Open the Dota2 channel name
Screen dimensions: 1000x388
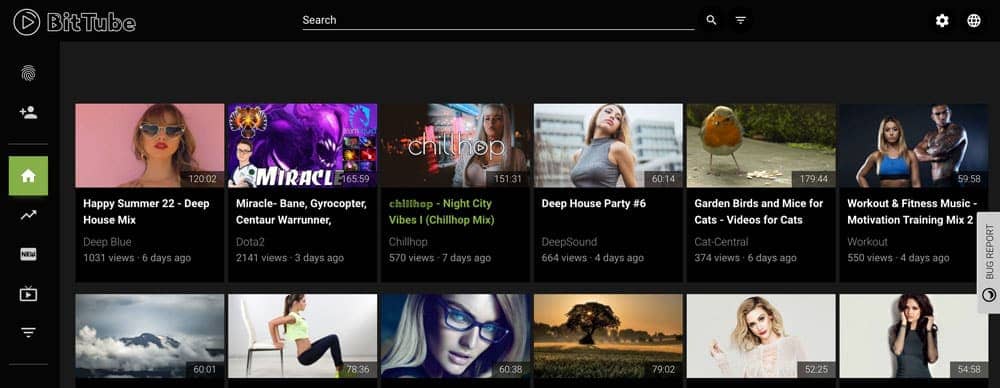(x=250, y=242)
